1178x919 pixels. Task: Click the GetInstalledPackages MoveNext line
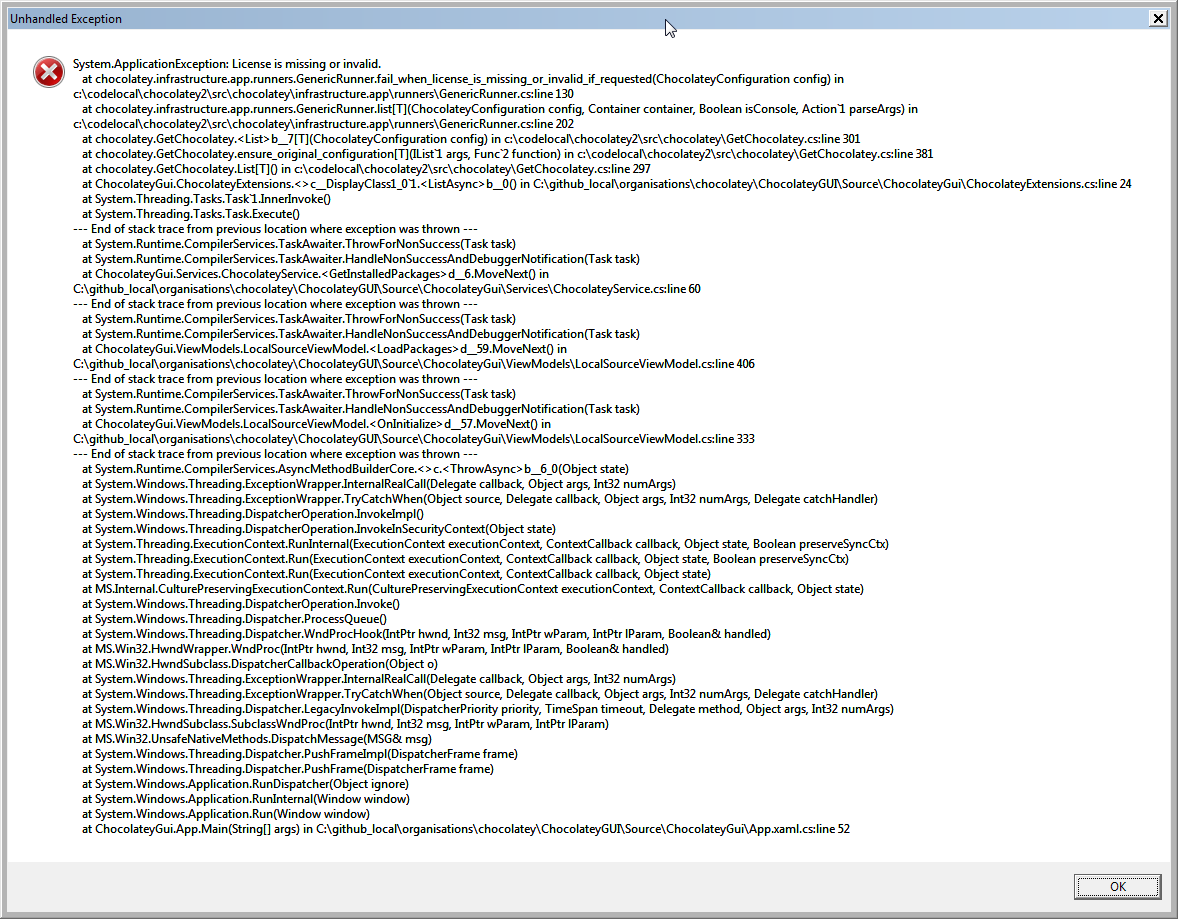316,274
